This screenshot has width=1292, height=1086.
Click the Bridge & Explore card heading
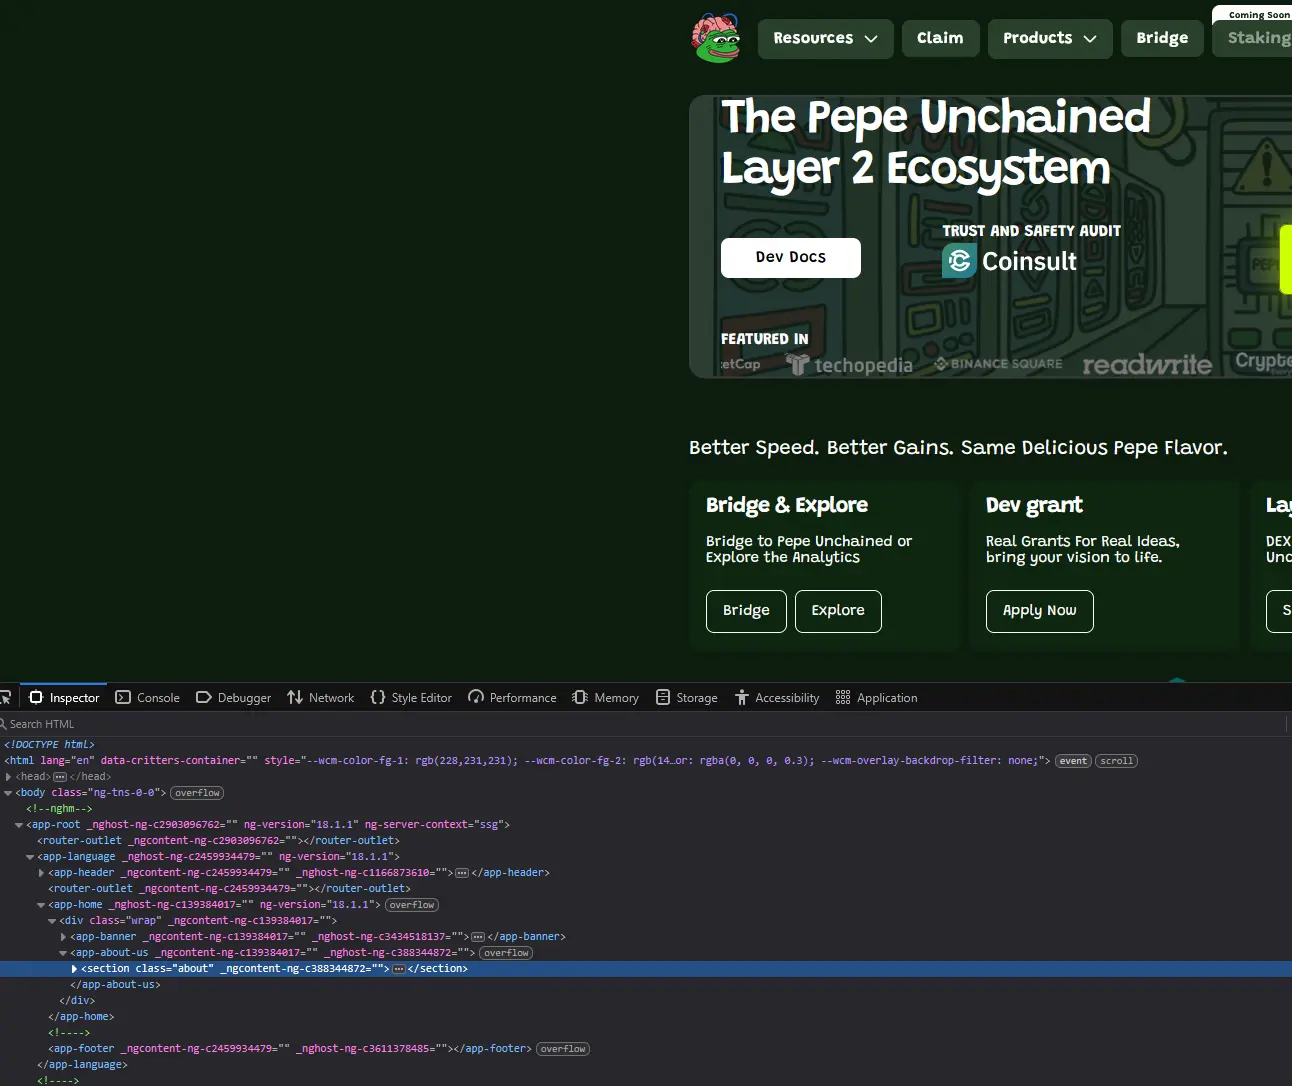(787, 505)
